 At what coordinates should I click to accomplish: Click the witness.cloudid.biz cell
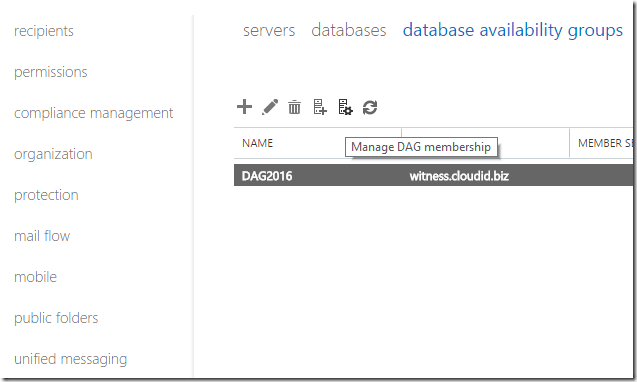(x=459, y=176)
